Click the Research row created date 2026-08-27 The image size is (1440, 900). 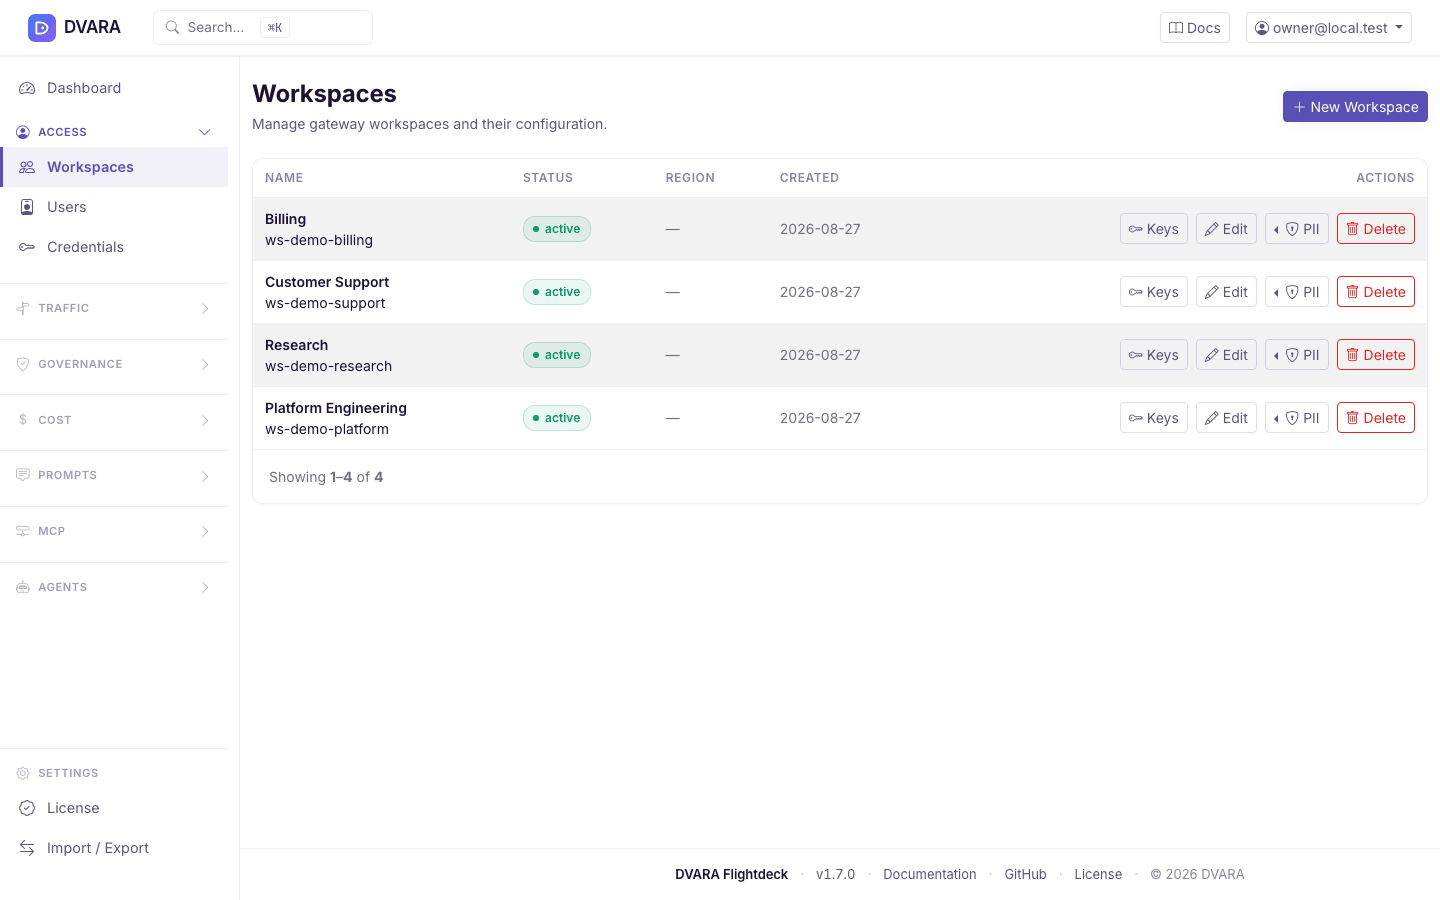pos(820,355)
